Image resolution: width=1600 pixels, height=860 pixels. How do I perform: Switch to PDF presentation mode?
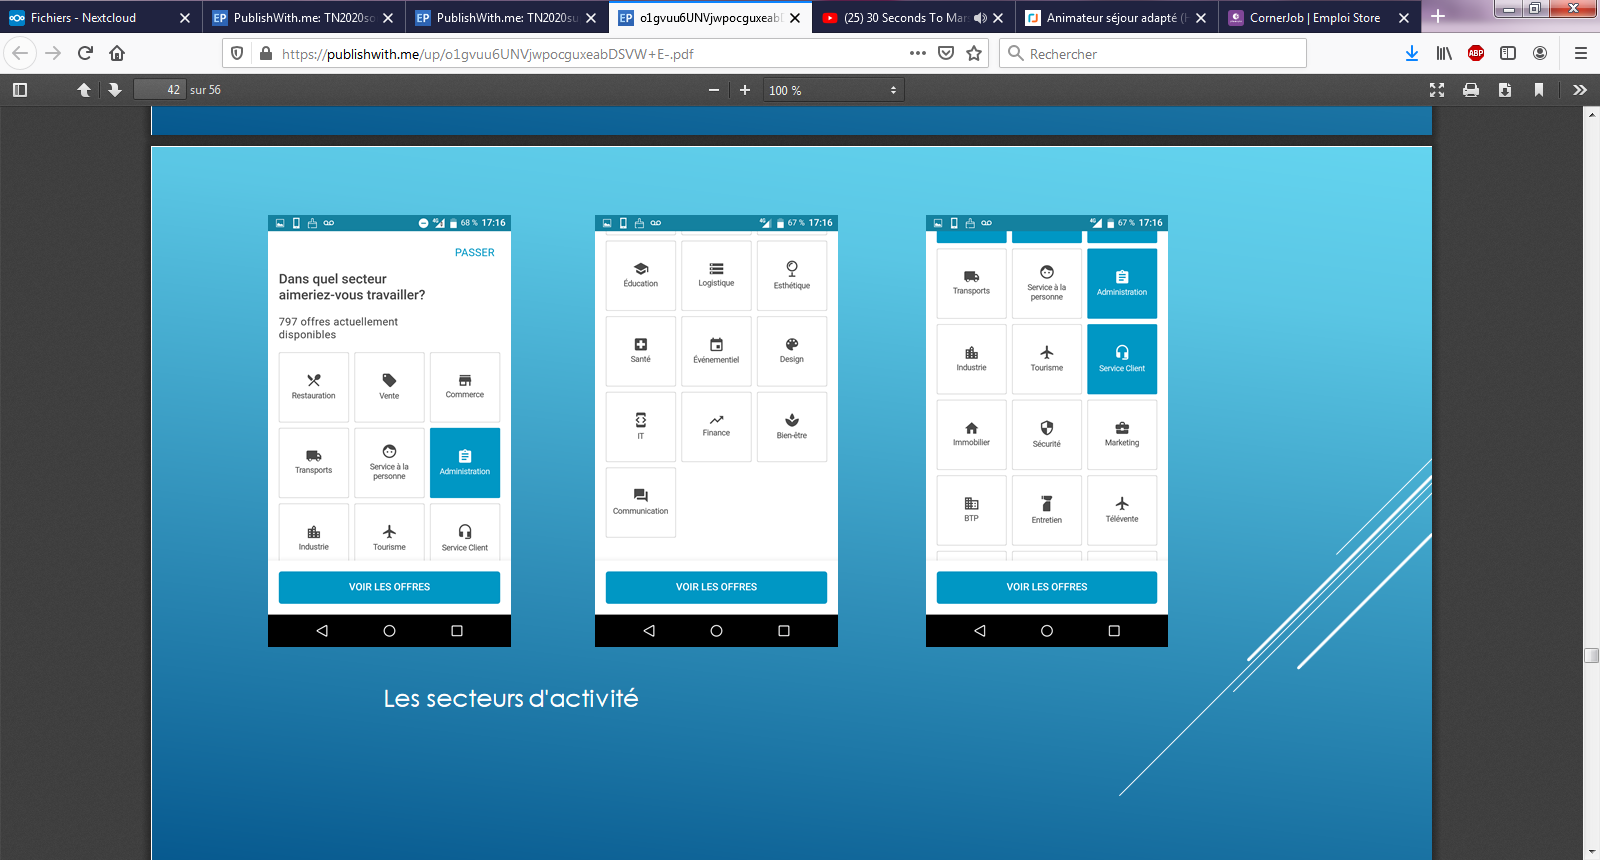1437,90
